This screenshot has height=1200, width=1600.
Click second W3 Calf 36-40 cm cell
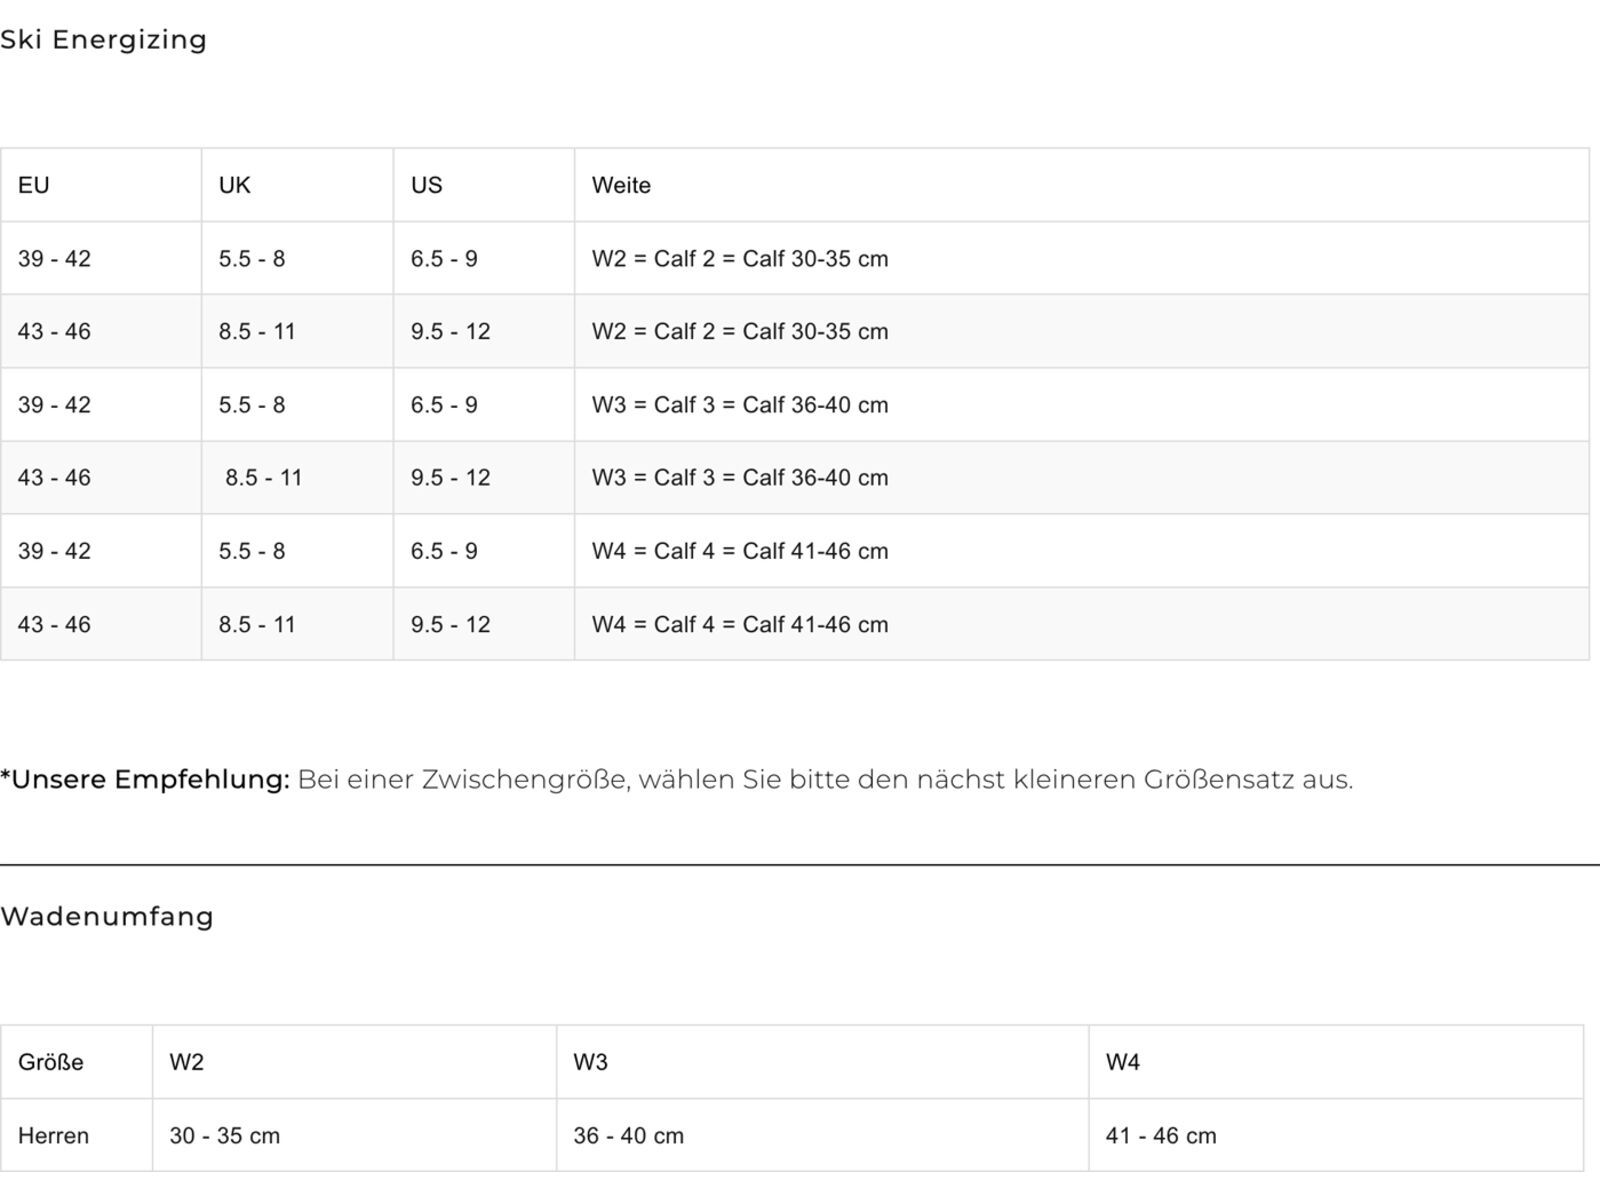tap(1082, 478)
